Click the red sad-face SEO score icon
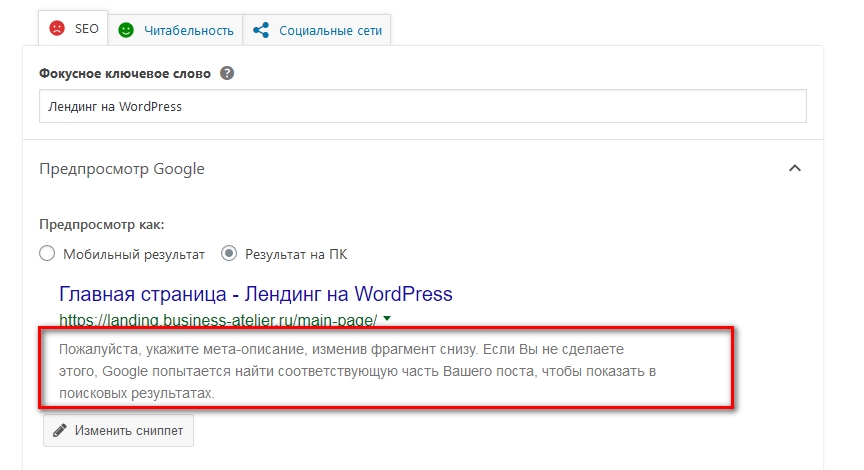 pyautogui.click(x=57, y=28)
